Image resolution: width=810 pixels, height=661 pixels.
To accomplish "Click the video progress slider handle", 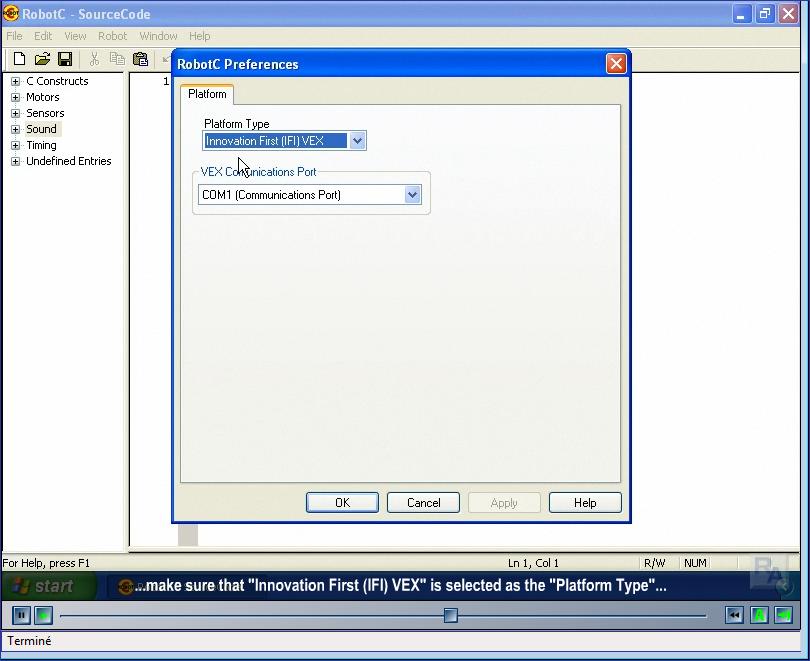I will pos(450,615).
